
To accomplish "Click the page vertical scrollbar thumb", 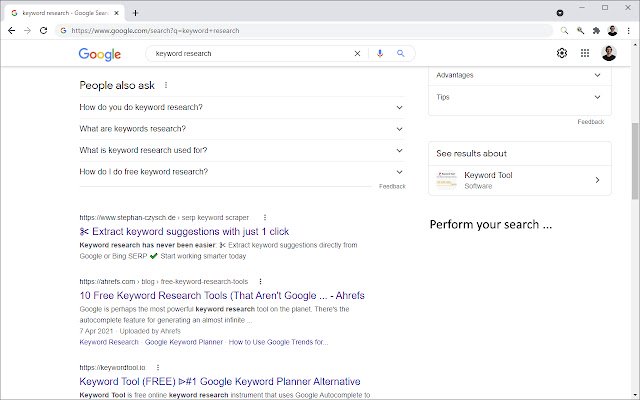I will coord(635,161).
